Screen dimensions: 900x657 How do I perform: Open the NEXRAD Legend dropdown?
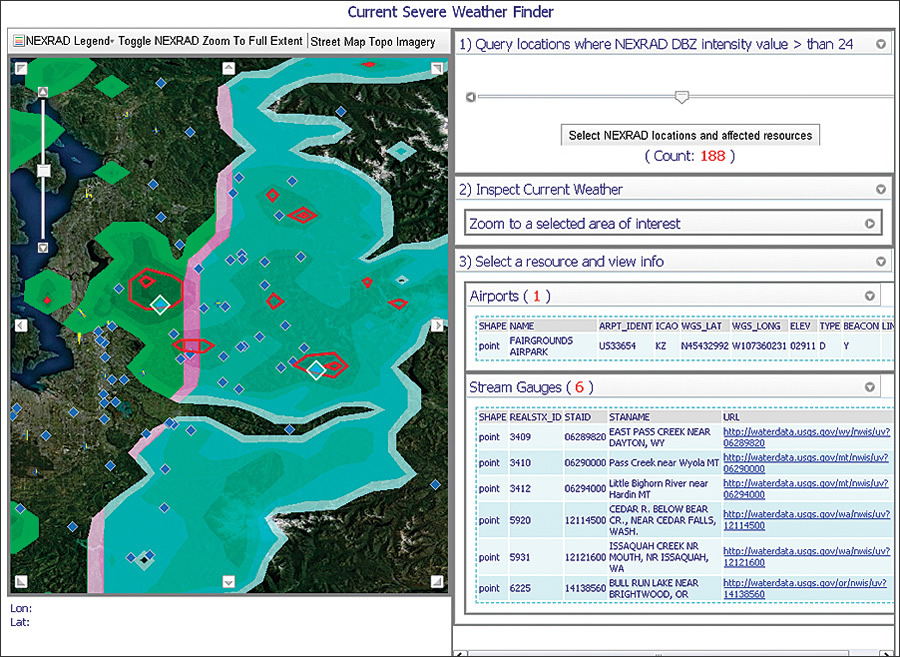(x=69, y=41)
